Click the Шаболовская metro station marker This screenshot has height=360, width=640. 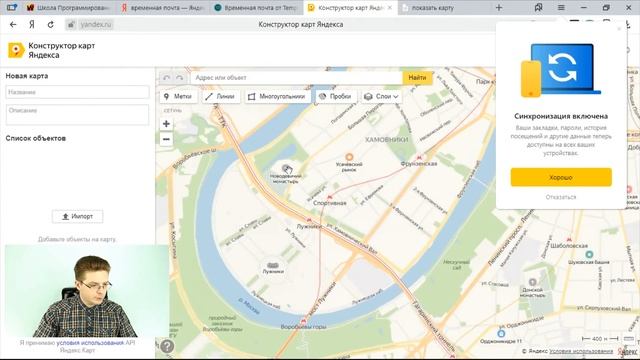tap(569, 240)
